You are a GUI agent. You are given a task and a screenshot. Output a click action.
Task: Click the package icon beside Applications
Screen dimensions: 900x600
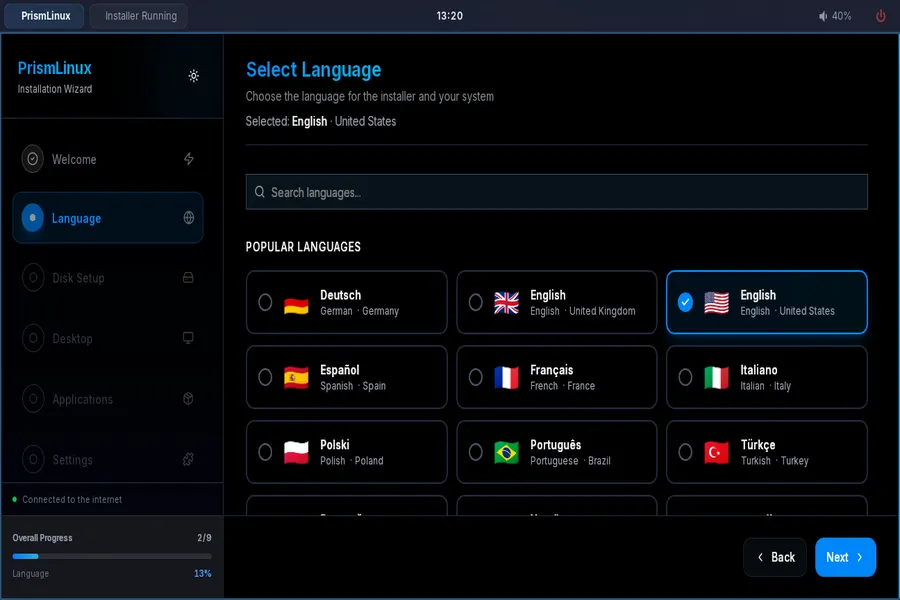click(188, 399)
